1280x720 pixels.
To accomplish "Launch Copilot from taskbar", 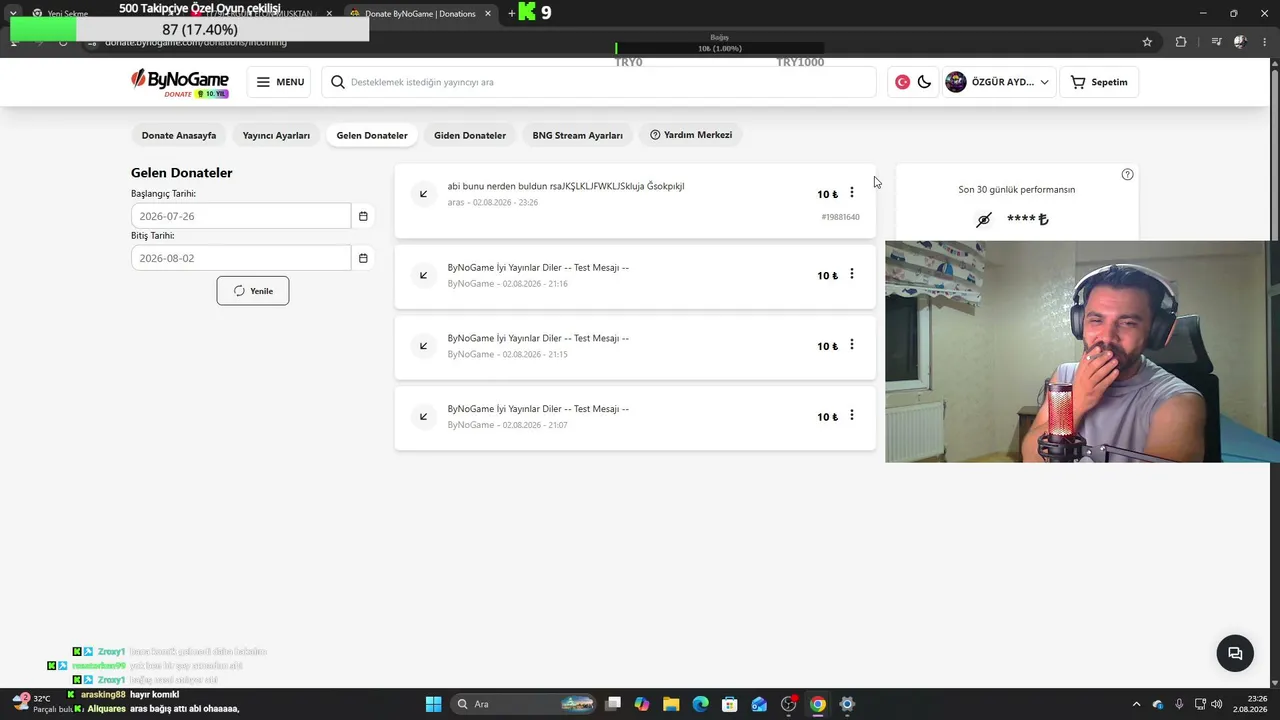I will pos(642,704).
